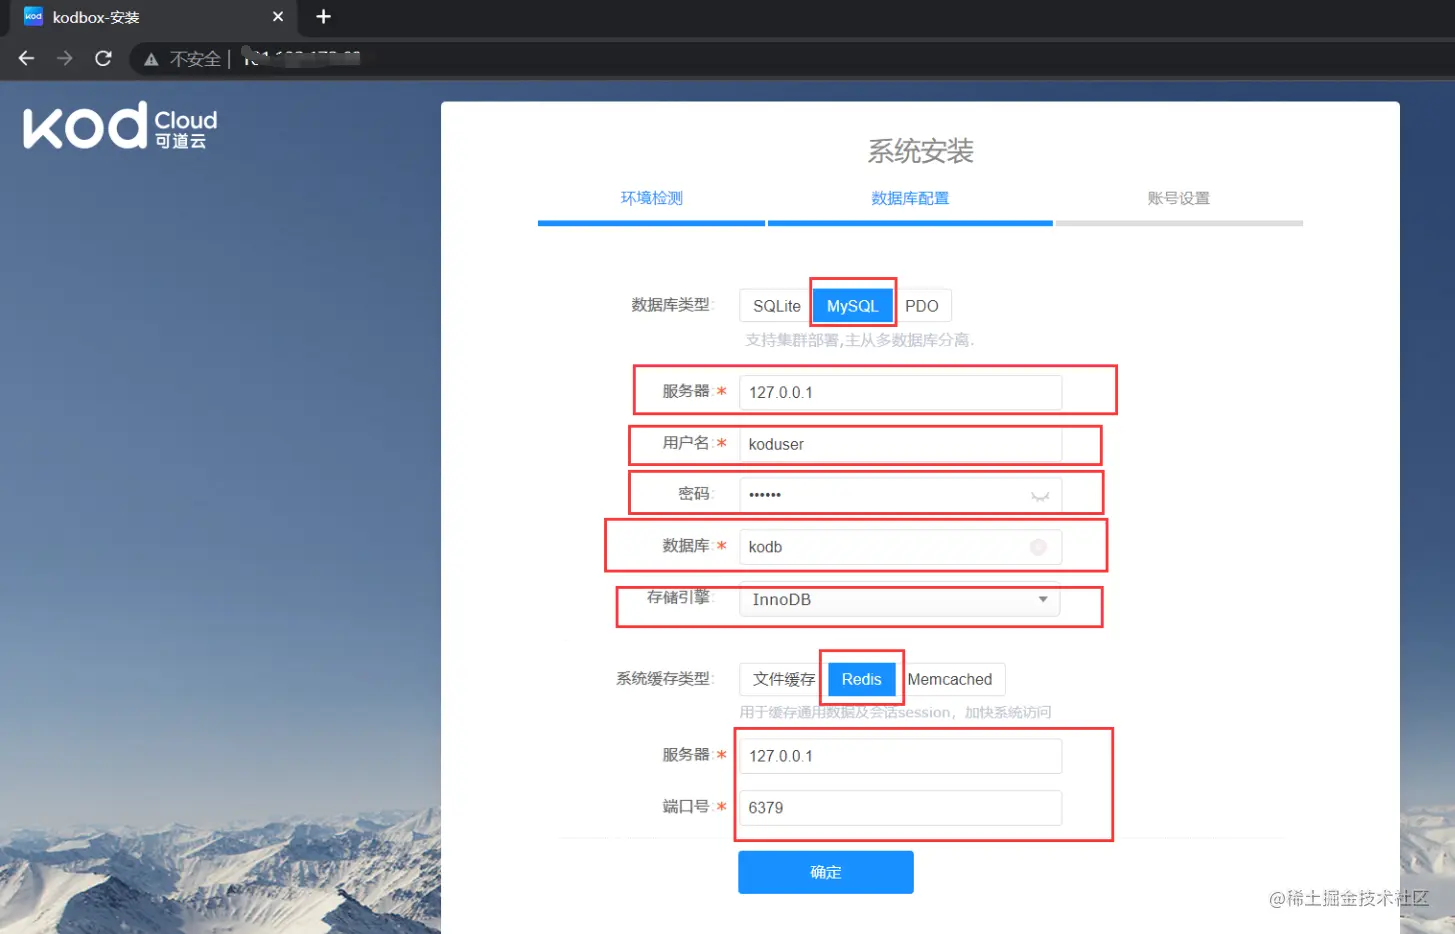Screen dimensions: 1455x934
Task: Focus the 用户名 field with koduser
Action: (x=900, y=444)
